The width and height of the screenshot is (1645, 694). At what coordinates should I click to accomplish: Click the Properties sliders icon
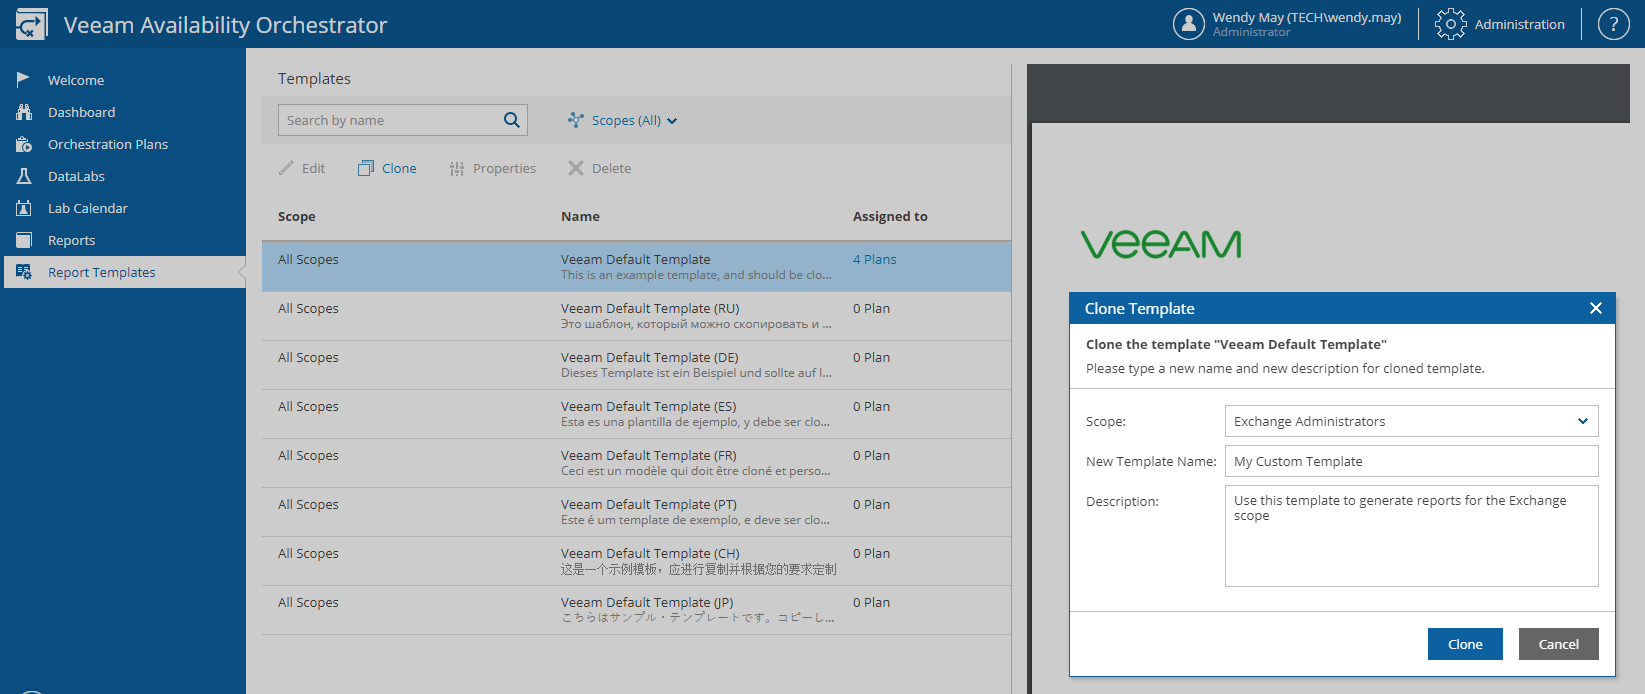[457, 168]
